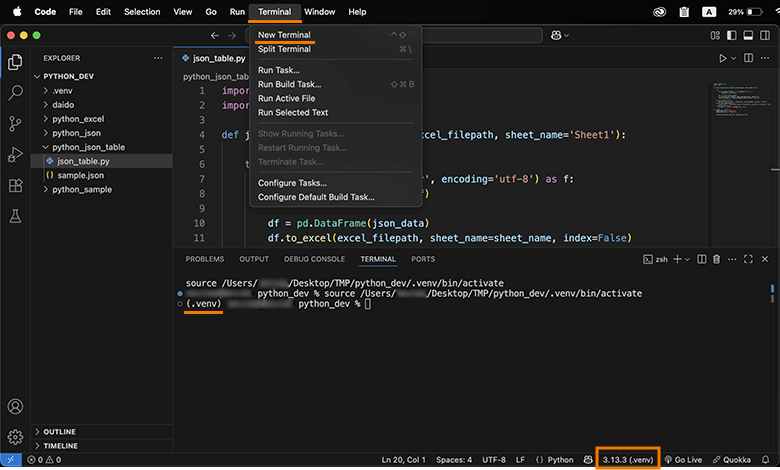Screen dimensions: 780x470
Task: Open Run and Debug view
Action: (x=15, y=155)
